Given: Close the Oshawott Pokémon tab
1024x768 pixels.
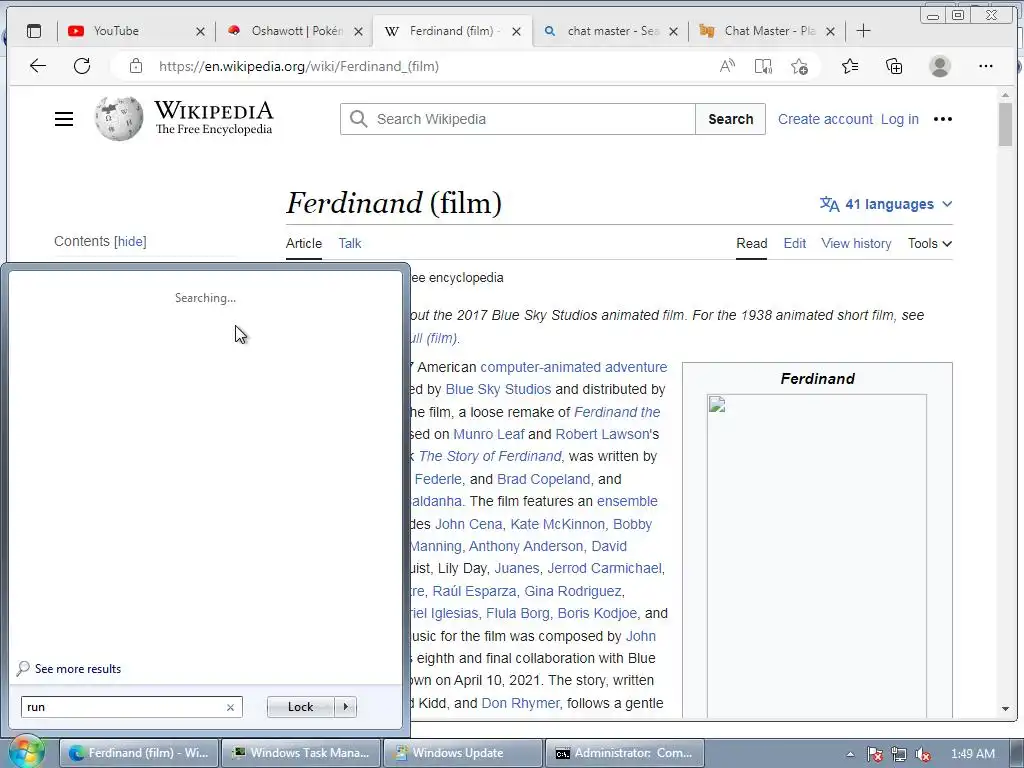Looking at the screenshot, I should pos(358,31).
